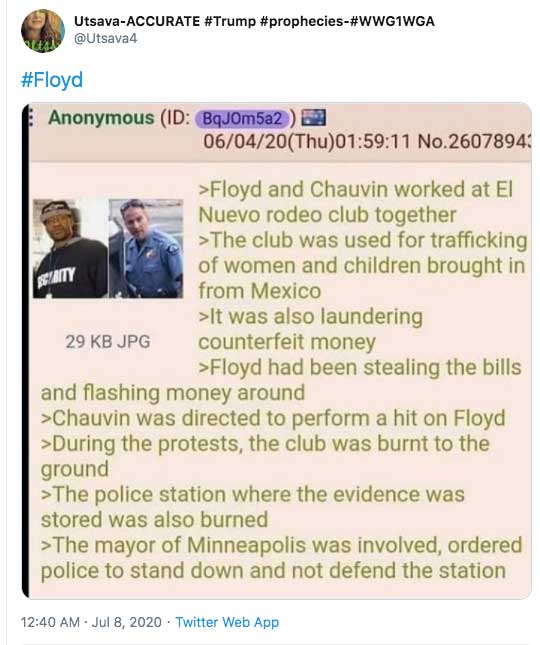Click the post menu dots beside Anonymous
Screen dimensions: 540x645
click(x=30, y=119)
